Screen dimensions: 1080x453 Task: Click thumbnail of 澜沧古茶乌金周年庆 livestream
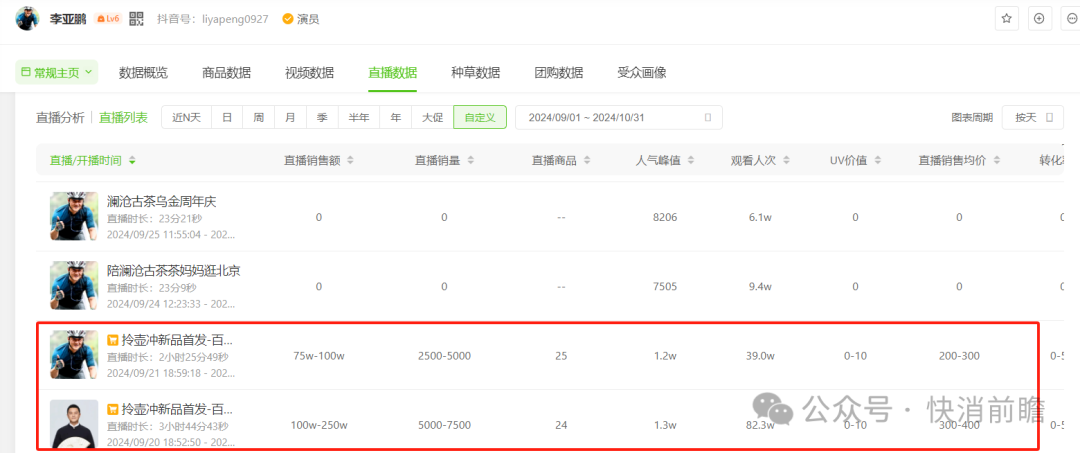(74, 216)
